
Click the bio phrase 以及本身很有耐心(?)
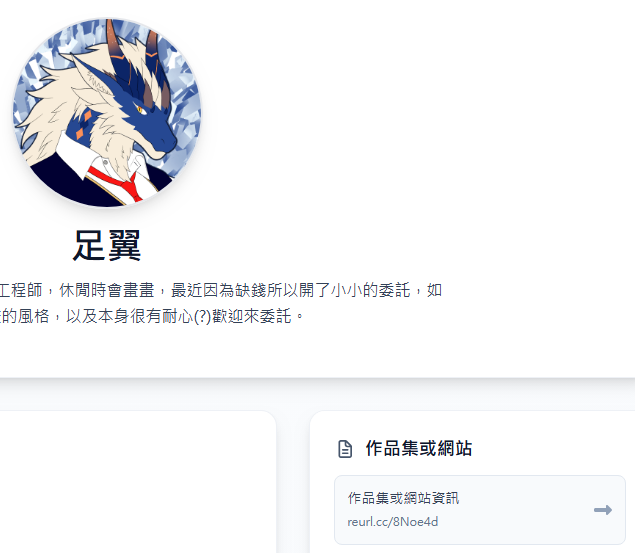(139, 316)
